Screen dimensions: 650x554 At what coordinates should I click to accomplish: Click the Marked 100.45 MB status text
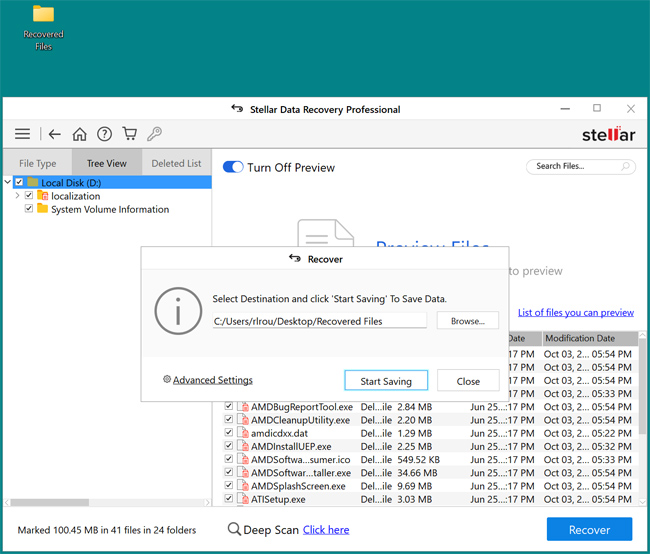(107, 530)
